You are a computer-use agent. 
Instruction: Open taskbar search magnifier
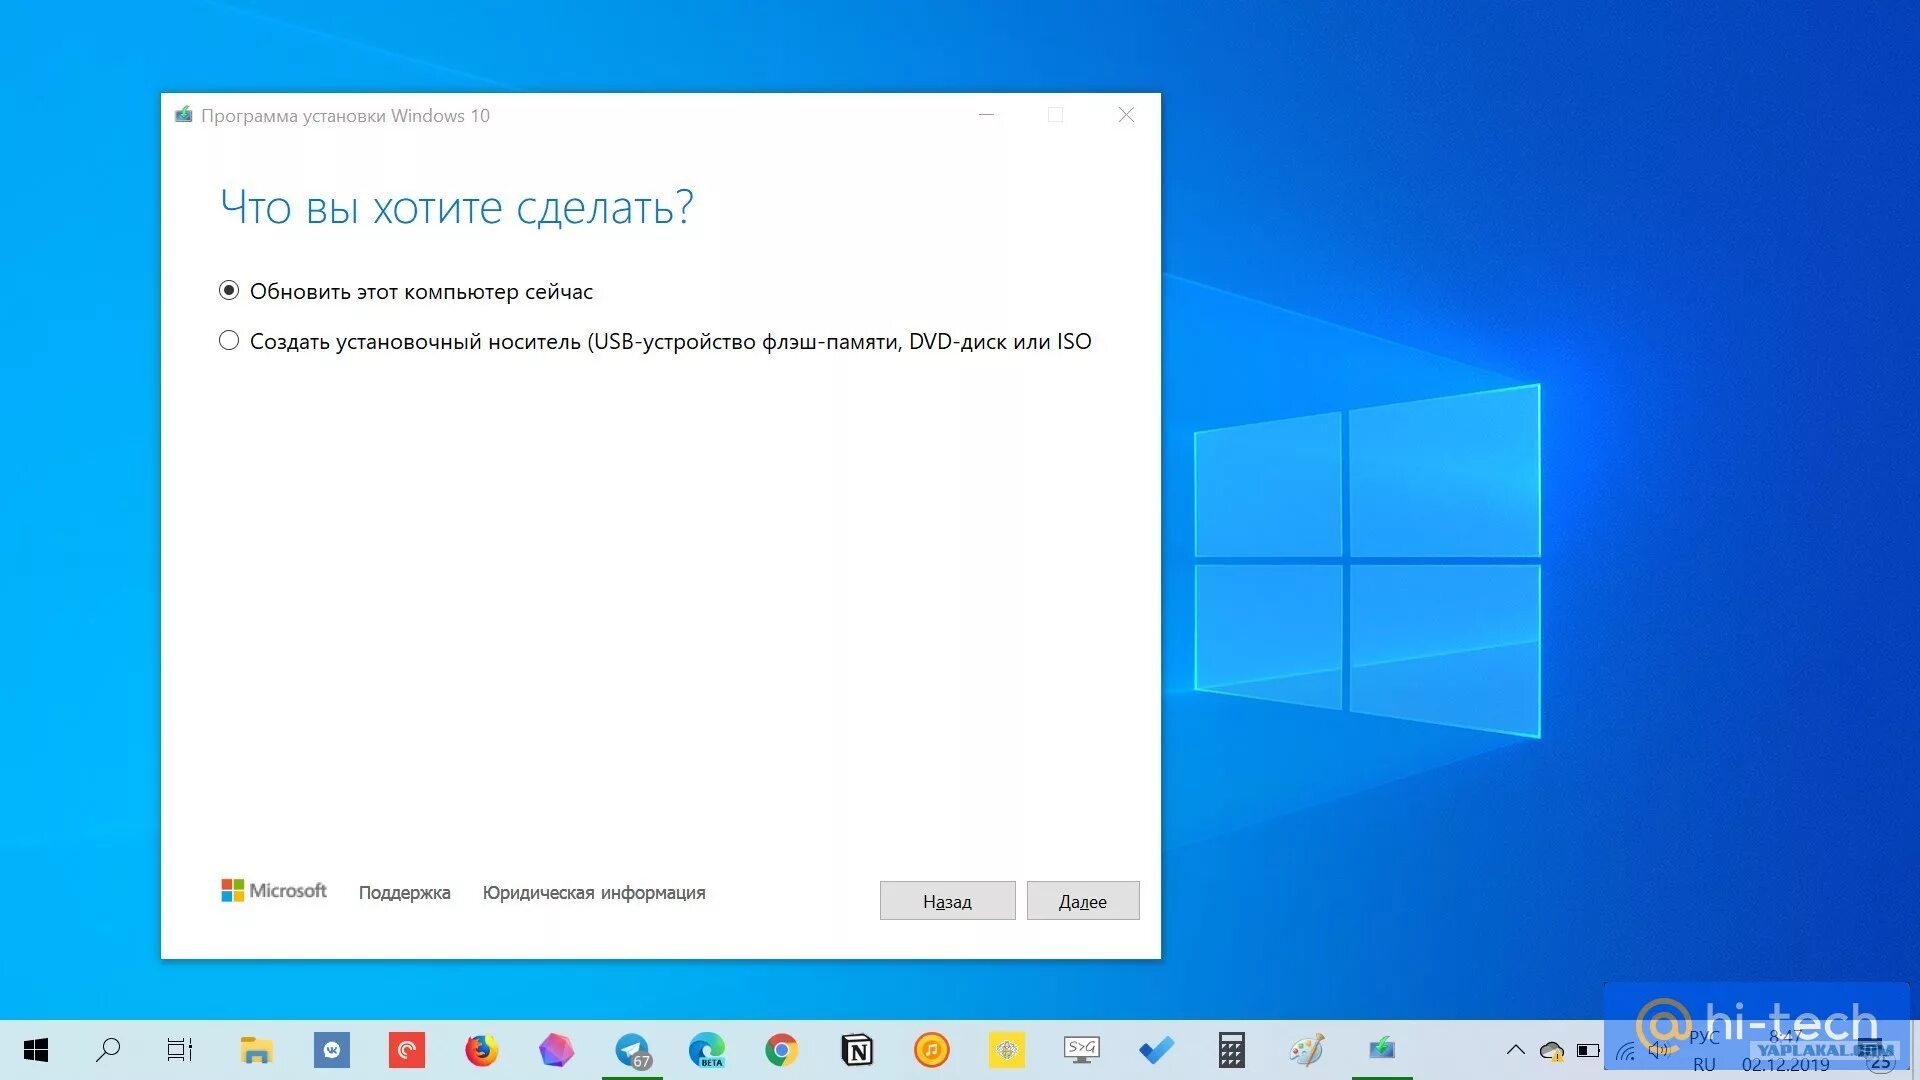click(x=108, y=1050)
